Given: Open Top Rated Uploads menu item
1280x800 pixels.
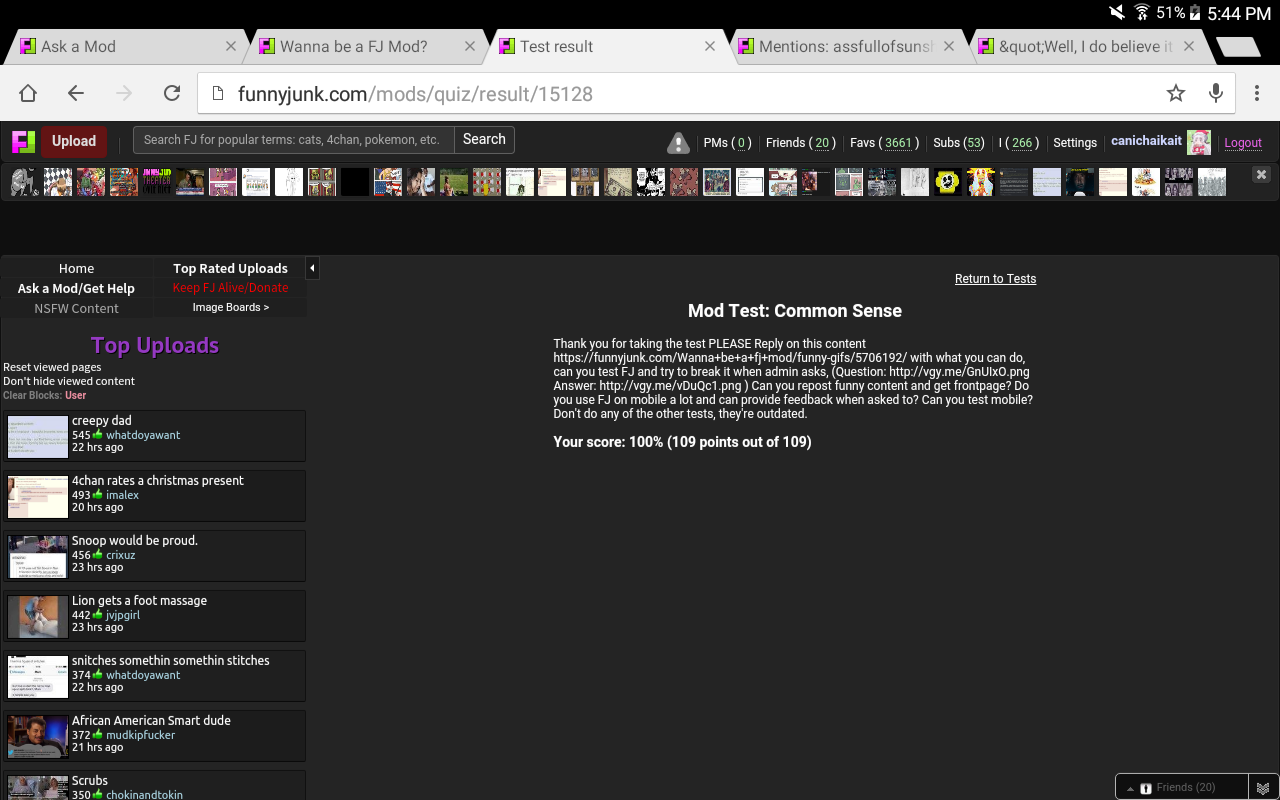Looking at the screenshot, I should pos(230,268).
